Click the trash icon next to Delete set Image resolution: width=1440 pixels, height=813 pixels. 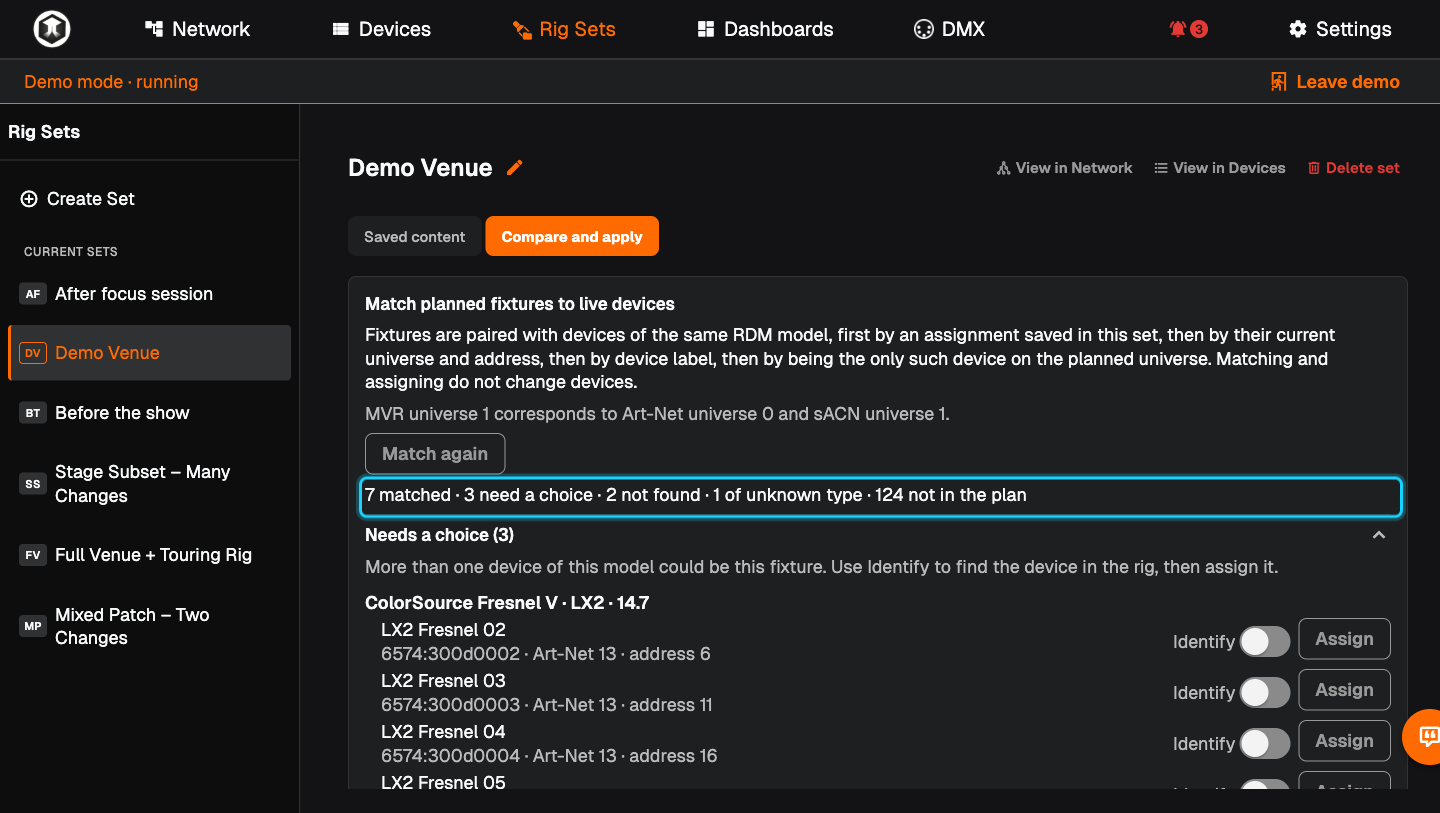point(1314,168)
